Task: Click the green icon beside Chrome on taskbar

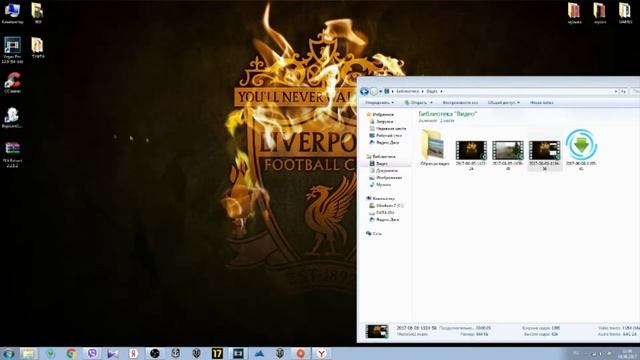Action: pyautogui.click(x=51, y=353)
